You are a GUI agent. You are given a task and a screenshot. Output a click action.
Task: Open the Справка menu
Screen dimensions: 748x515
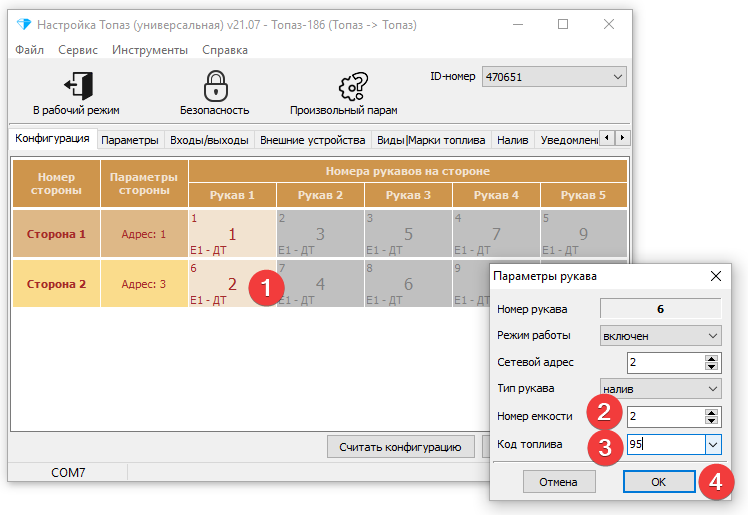[x=225, y=50]
